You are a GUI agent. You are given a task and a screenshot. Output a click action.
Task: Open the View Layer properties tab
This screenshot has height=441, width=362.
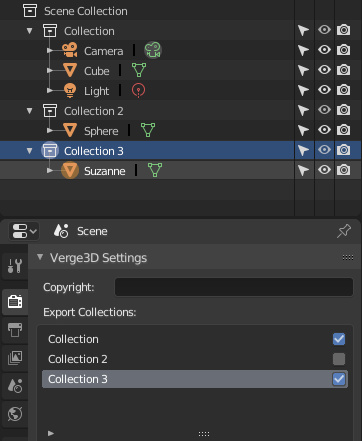[15, 358]
